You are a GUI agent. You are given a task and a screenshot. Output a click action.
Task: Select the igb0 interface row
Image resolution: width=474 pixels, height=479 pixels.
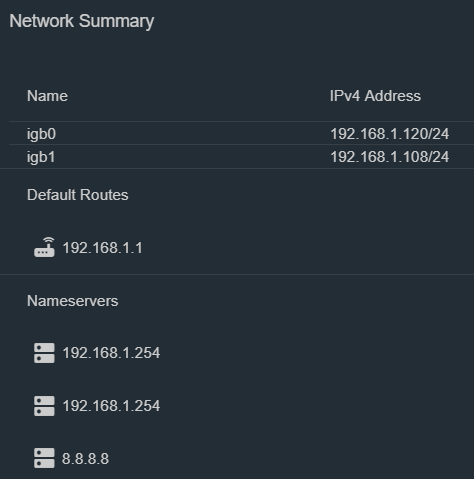coord(241,133)
